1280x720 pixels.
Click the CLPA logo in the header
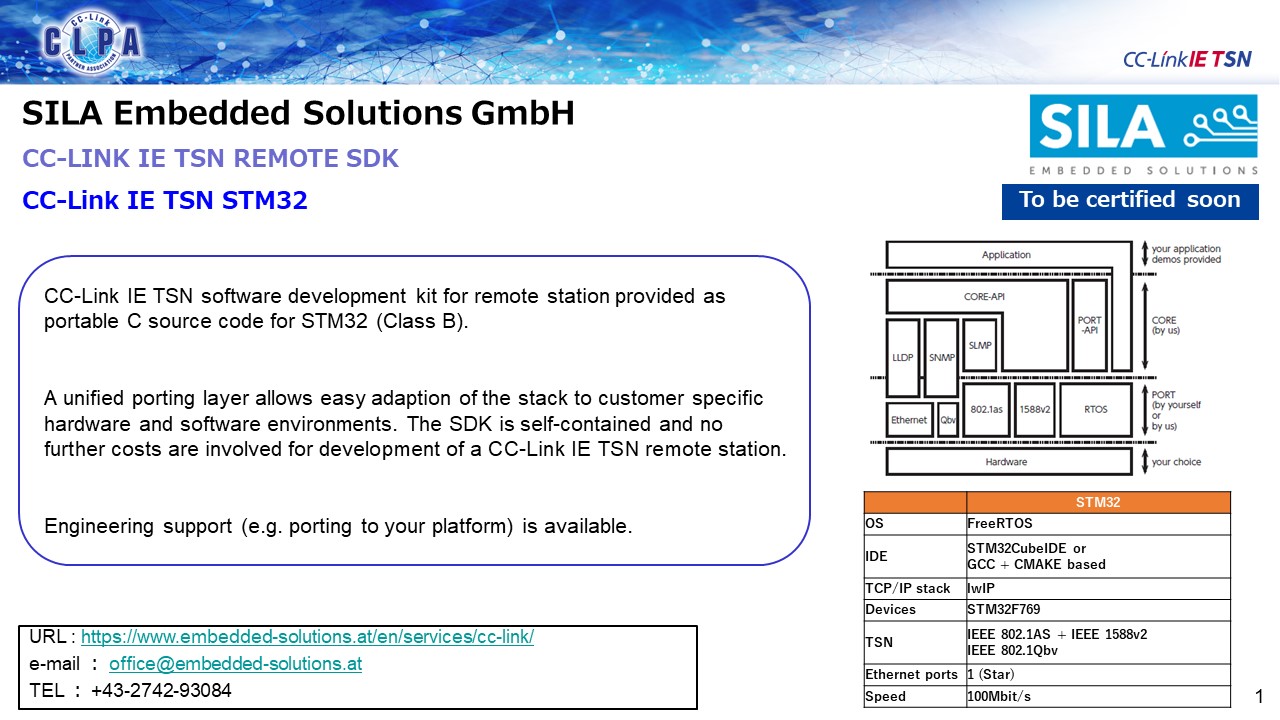tap(92, 42)
